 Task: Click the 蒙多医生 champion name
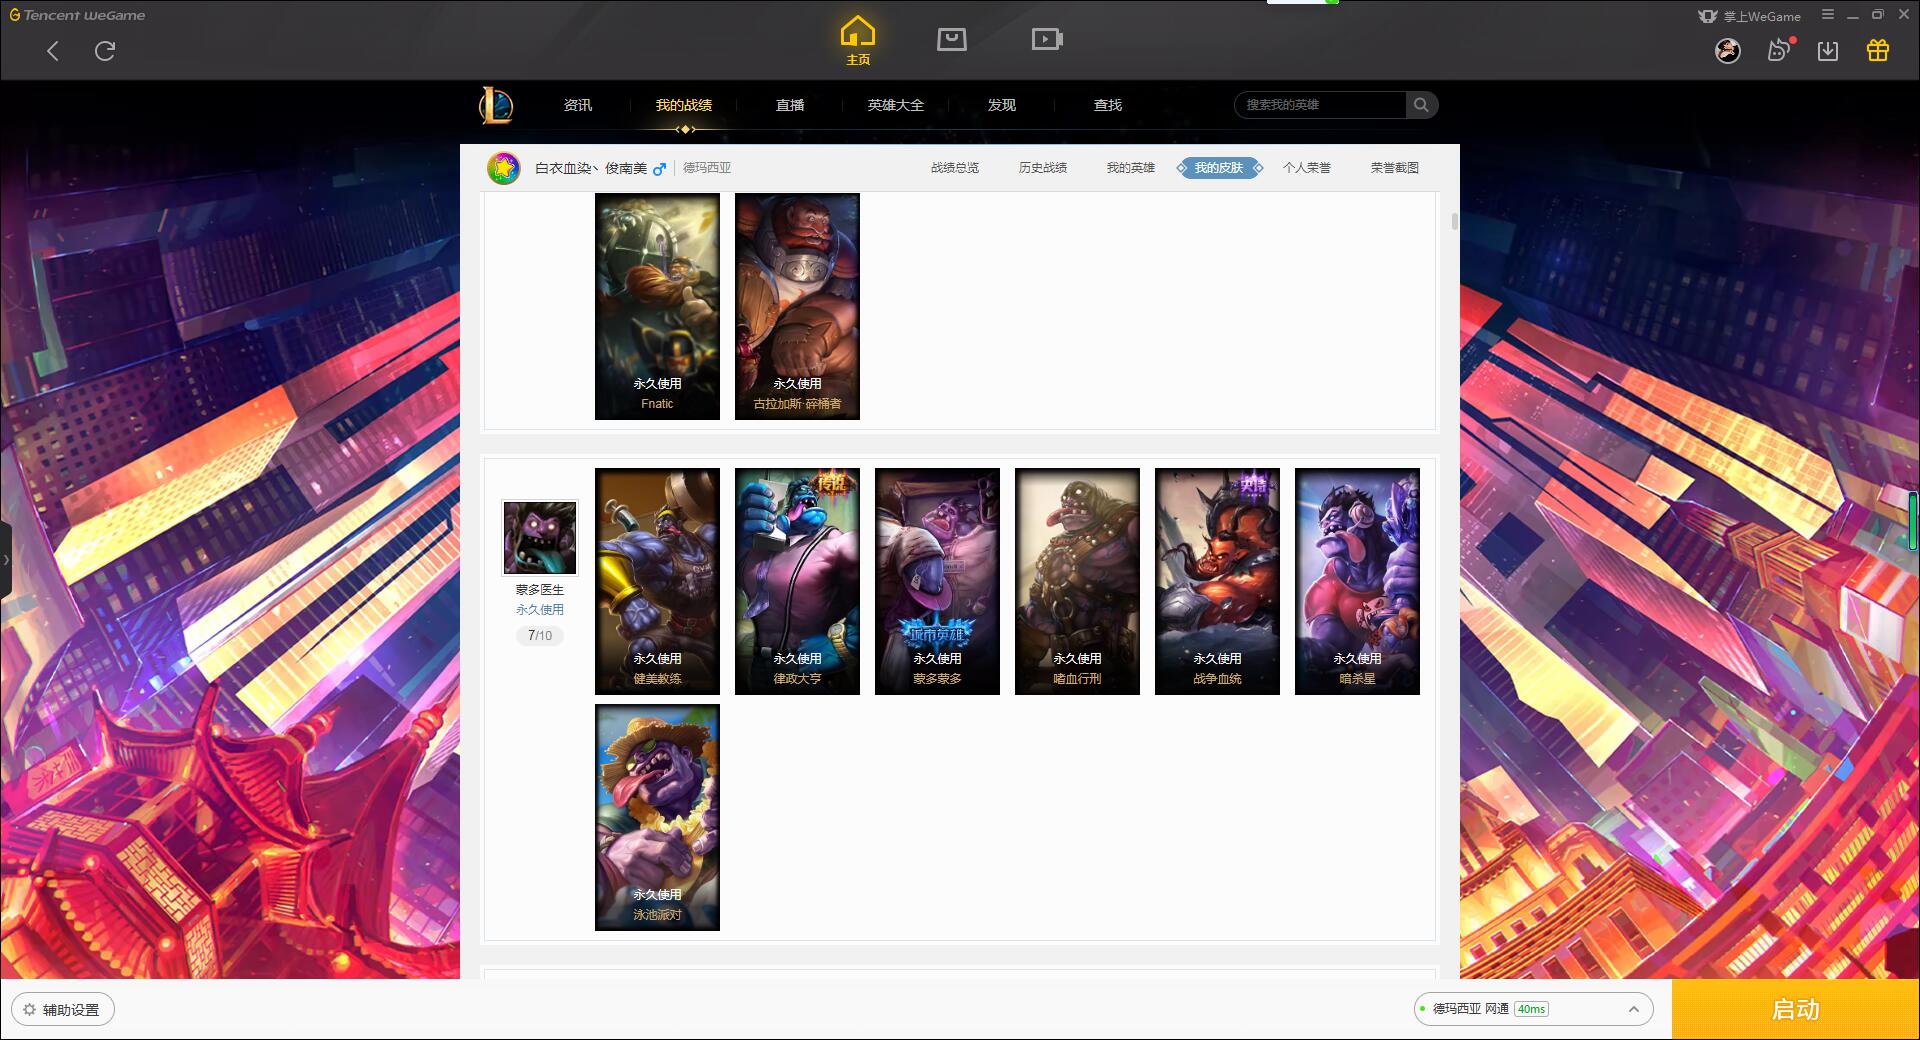point(540,590)
